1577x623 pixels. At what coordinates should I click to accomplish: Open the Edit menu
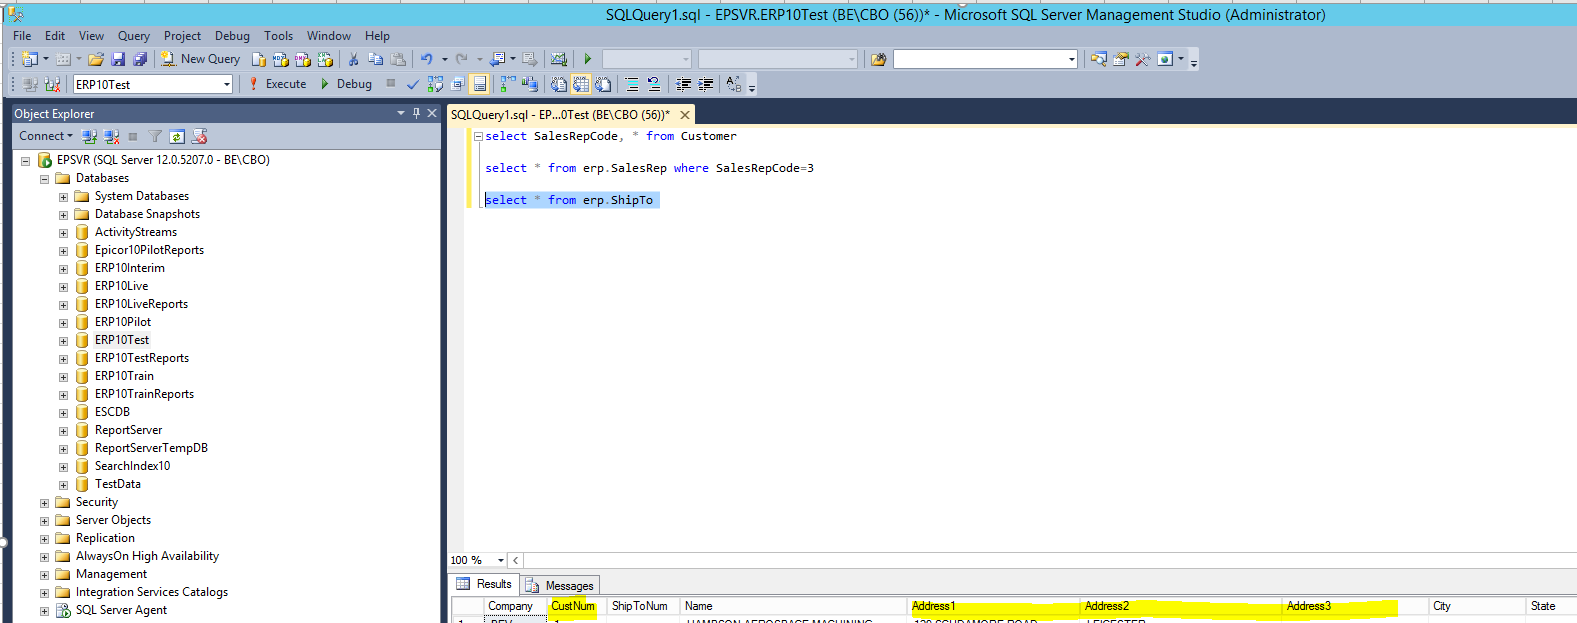click(55, 36)
